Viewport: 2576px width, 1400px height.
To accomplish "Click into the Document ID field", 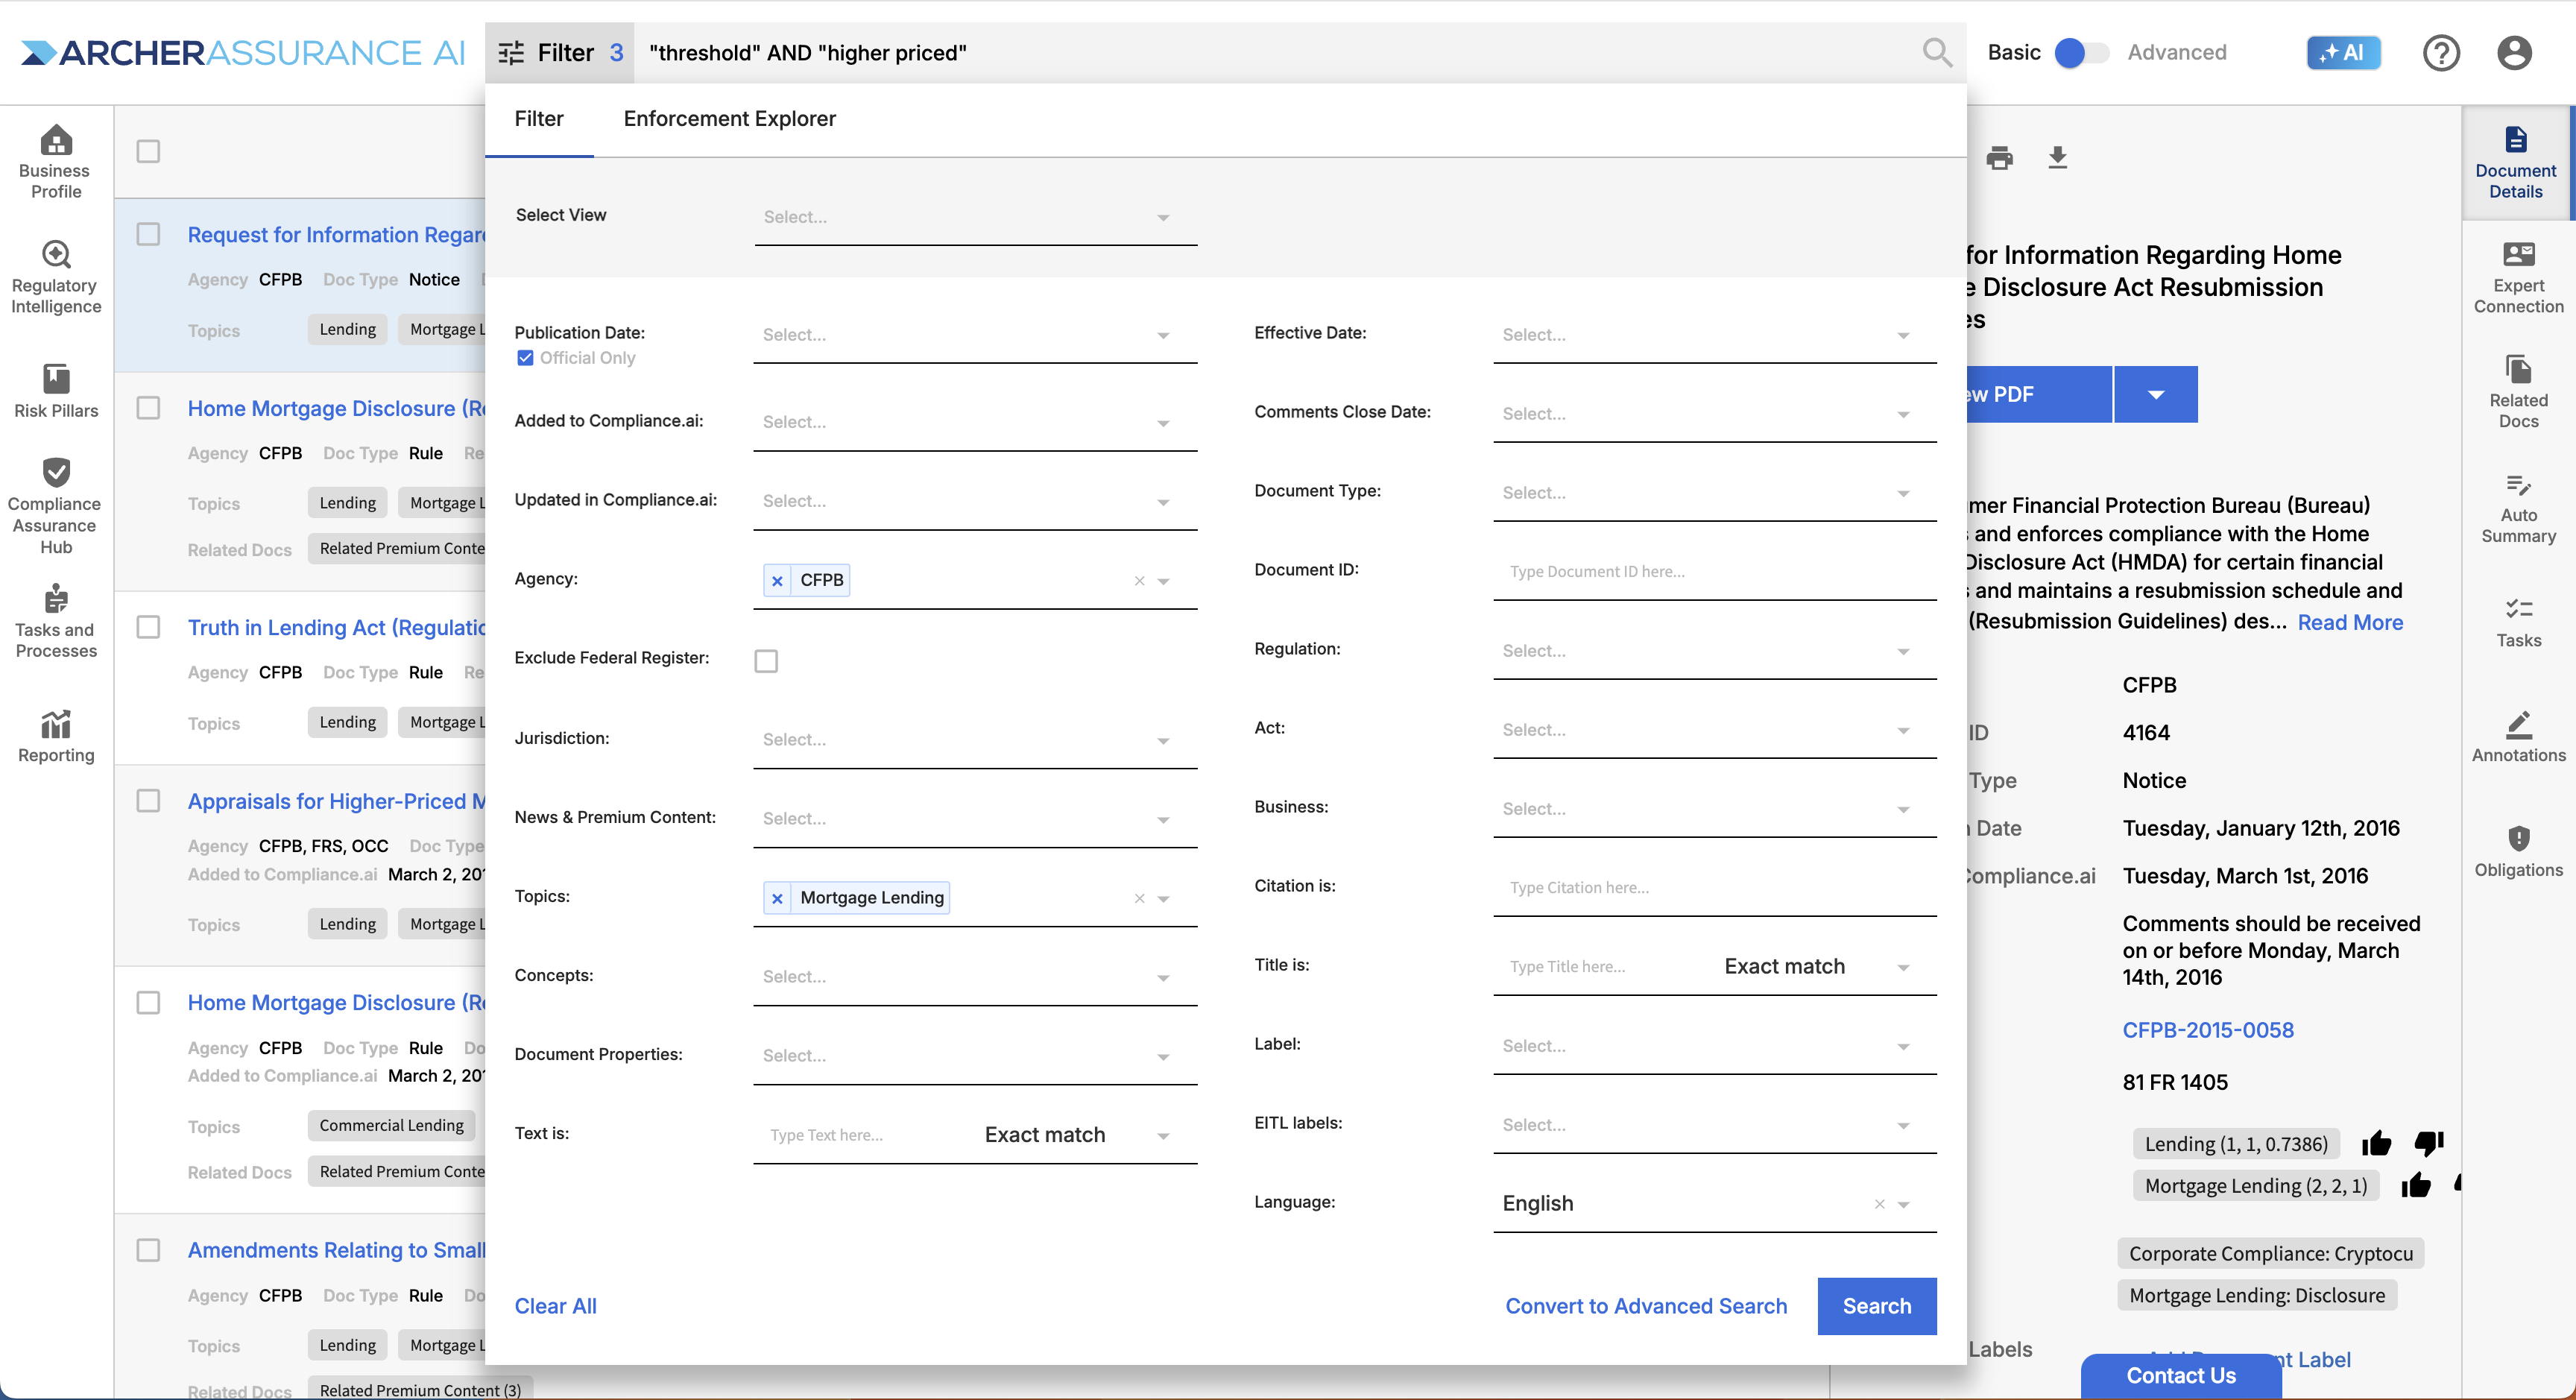I will [x=1715, y=572].
